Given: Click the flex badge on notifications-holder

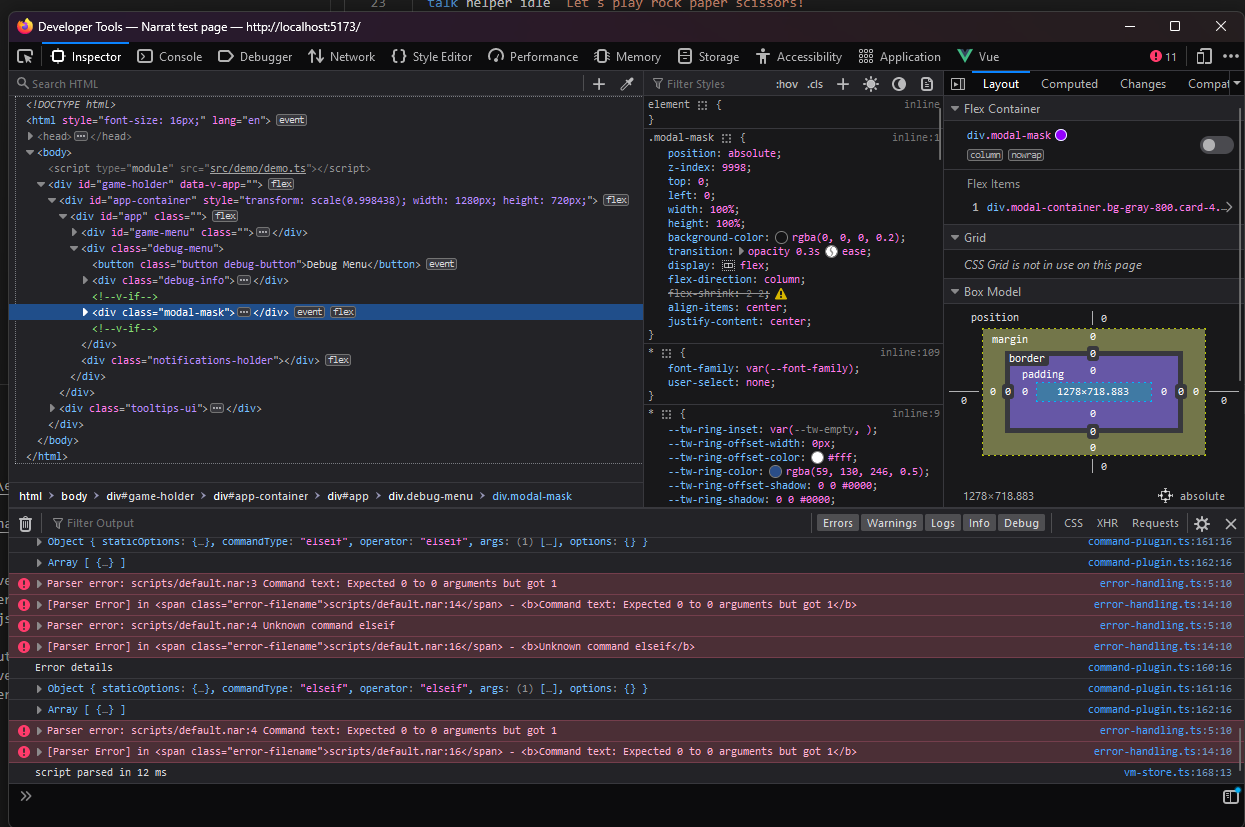Looking at the screenshot, I should [x=338, y=360].
